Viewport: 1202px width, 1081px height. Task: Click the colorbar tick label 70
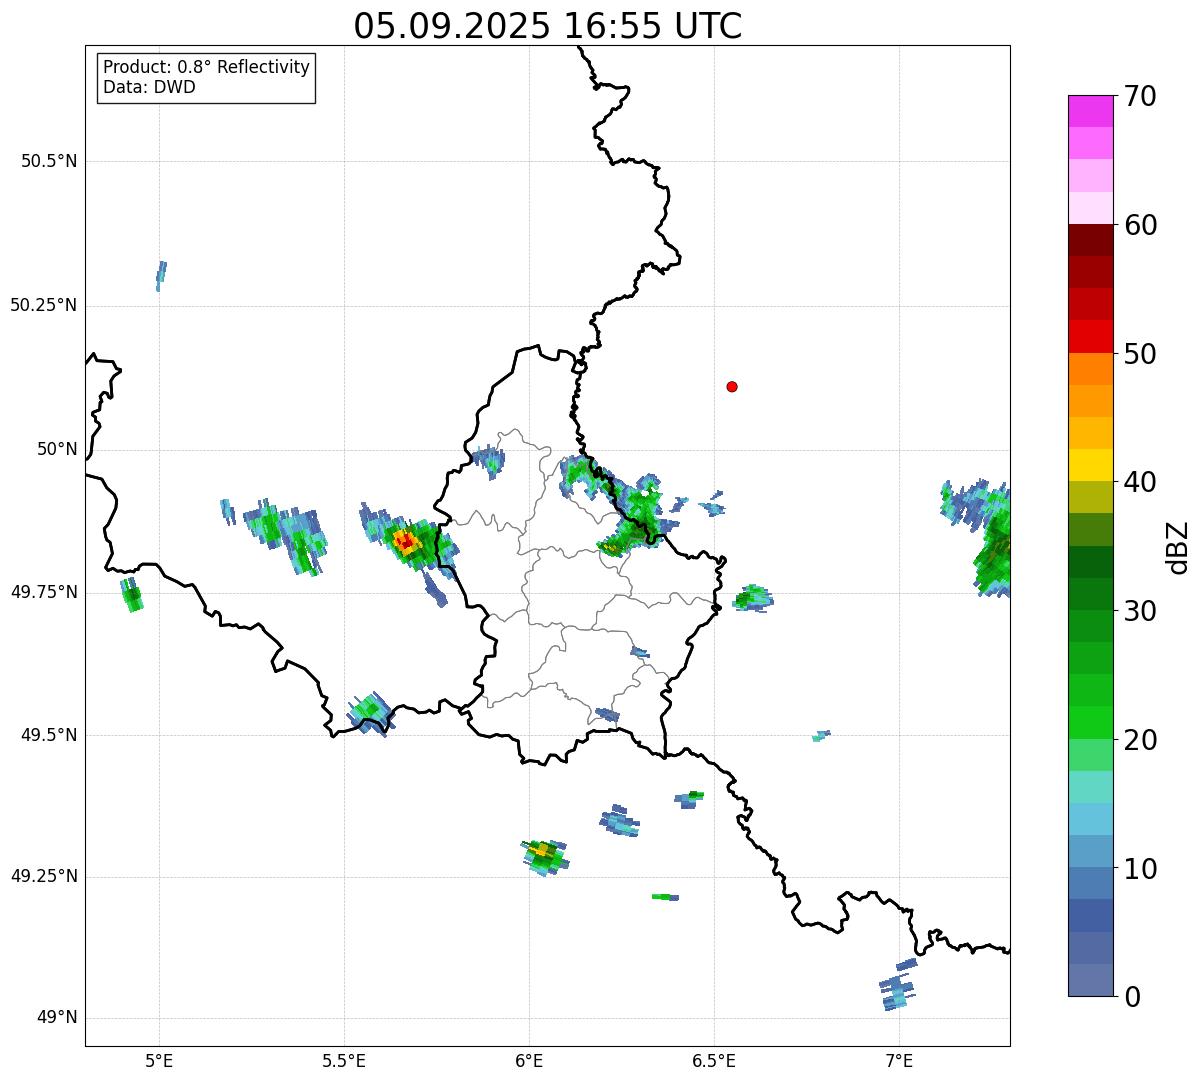pos(1139,96)
